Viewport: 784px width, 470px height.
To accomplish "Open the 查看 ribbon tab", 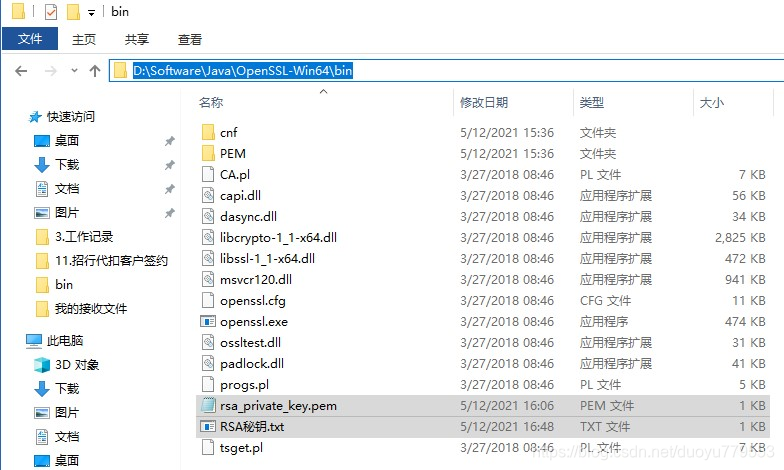I will coord(190,39).
